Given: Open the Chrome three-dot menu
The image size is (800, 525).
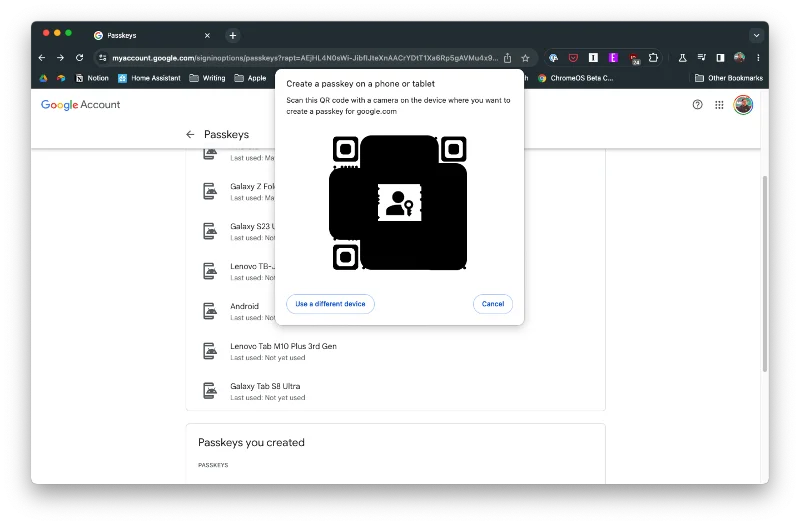Looking at the screenshot, I should [x=758, y=58].
